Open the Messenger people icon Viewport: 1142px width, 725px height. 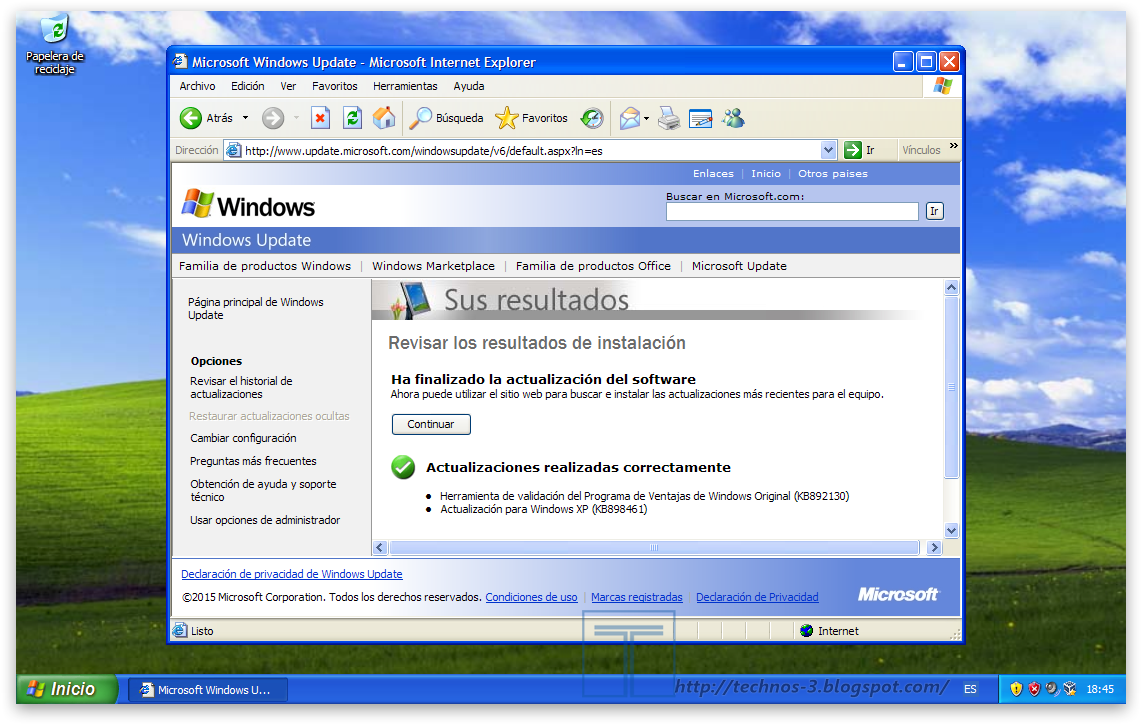tap(733, 118)
